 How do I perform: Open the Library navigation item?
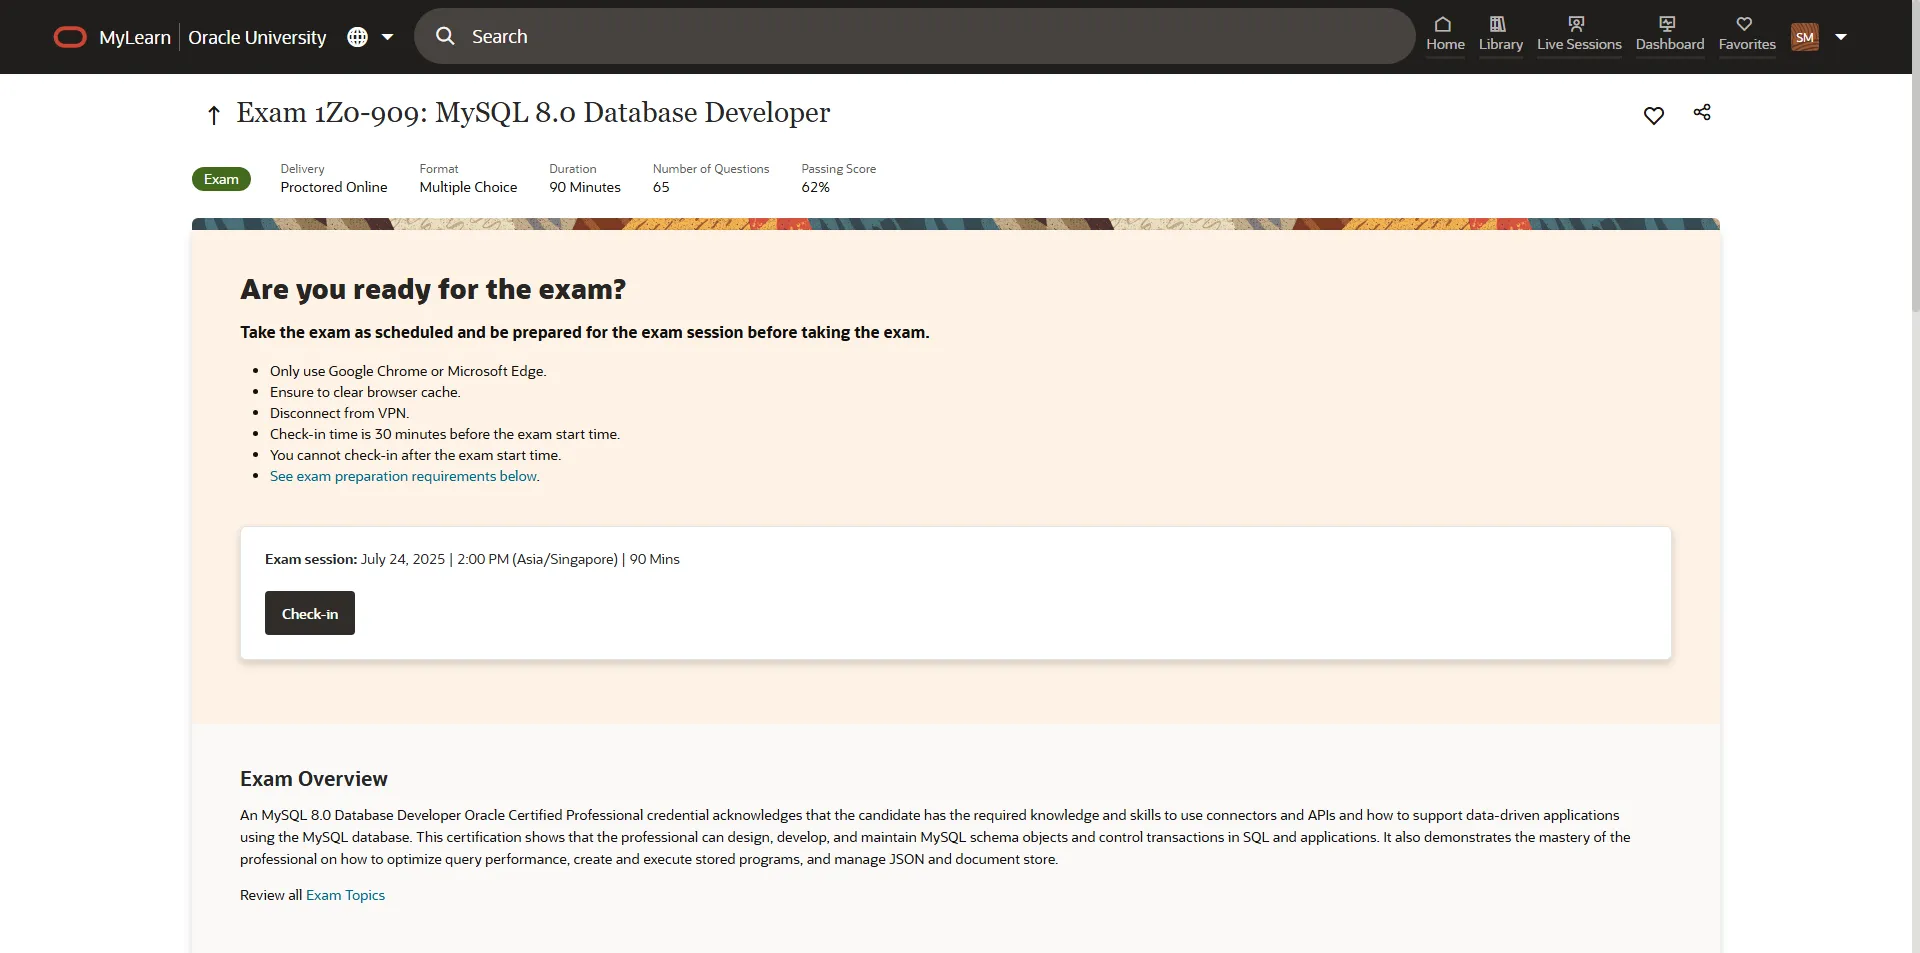1501,34
